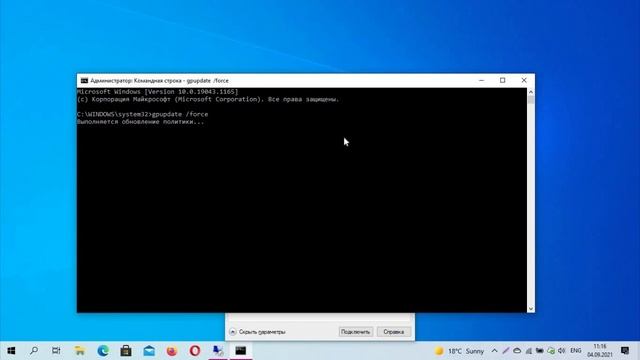Viewport: 640px width, 360px height.
Task: Show hidden system tray icons
Action: coord(494,351)
